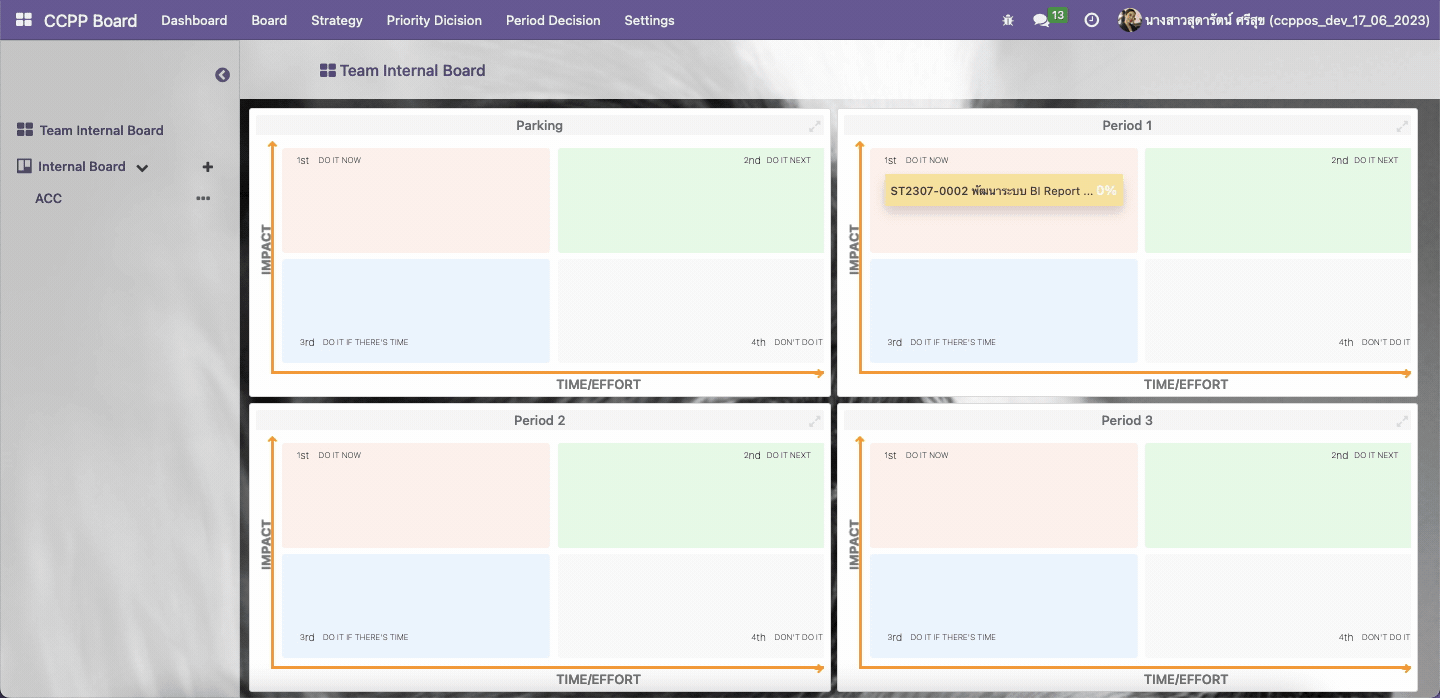Open the clock activities icon

tap(1092, 20)
